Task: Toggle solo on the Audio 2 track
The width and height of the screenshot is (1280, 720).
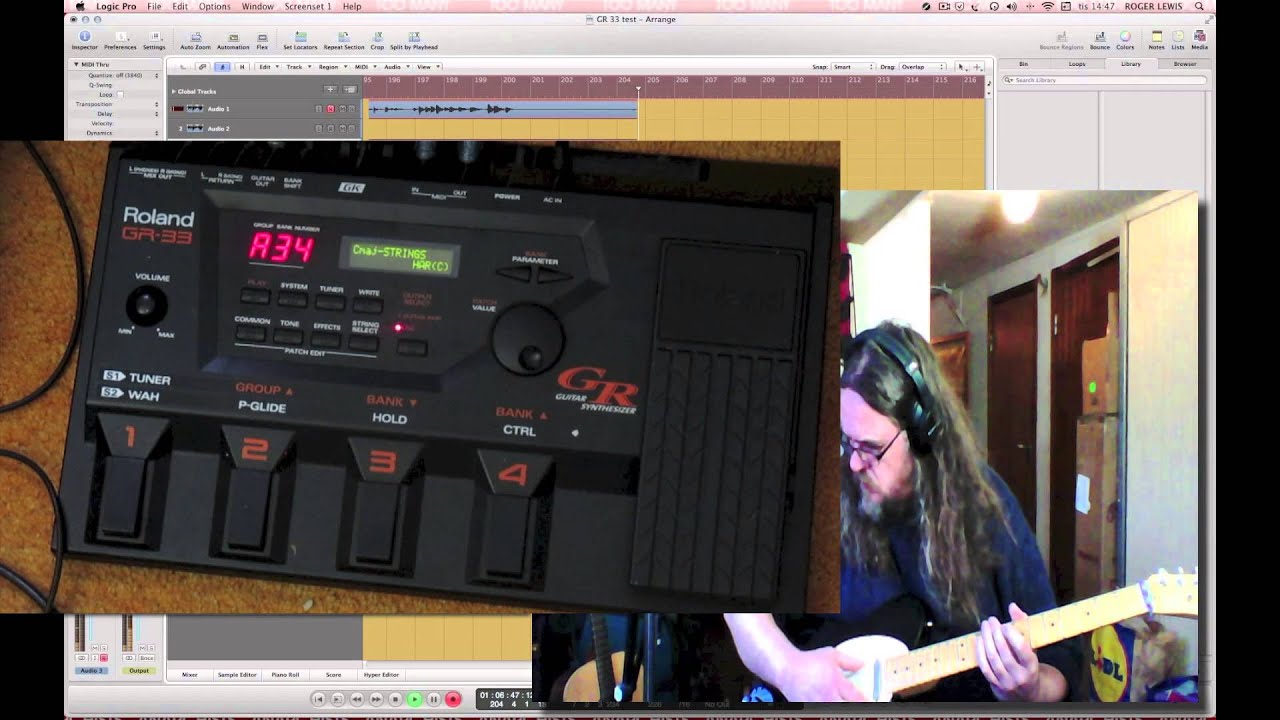Action: [x=352, y=129]
